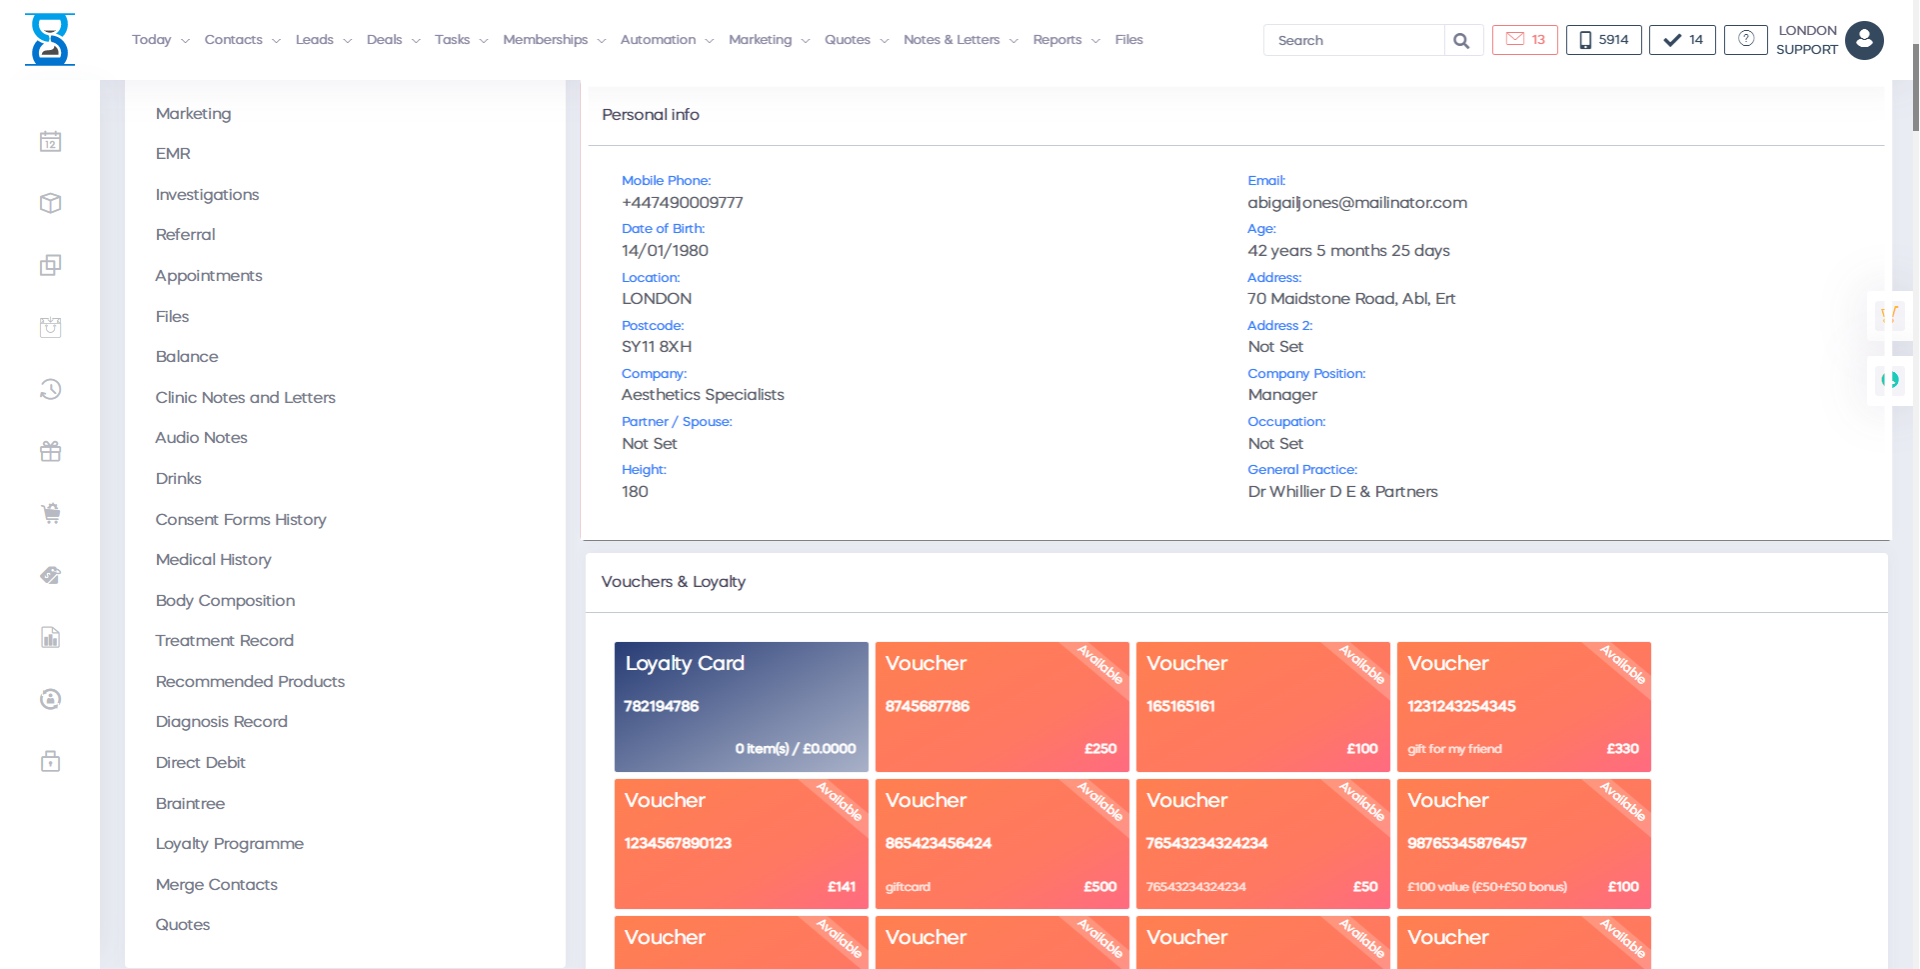The width and height of the screenshot is (1920, 969).
Task: Click the user profile avatar
Action: click(x=1863, y=40)
